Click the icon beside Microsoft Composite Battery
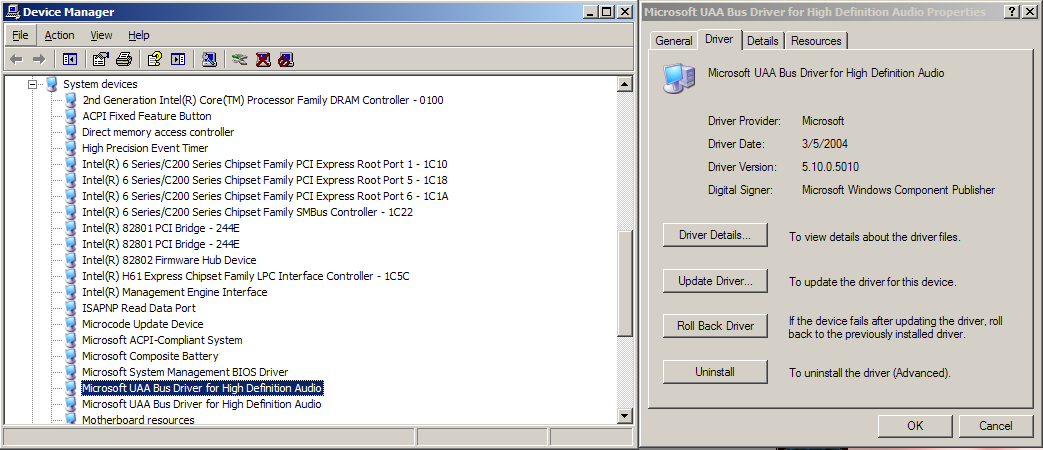The image size is (1043, 450). pyautogui.click(x=71, y=356)
